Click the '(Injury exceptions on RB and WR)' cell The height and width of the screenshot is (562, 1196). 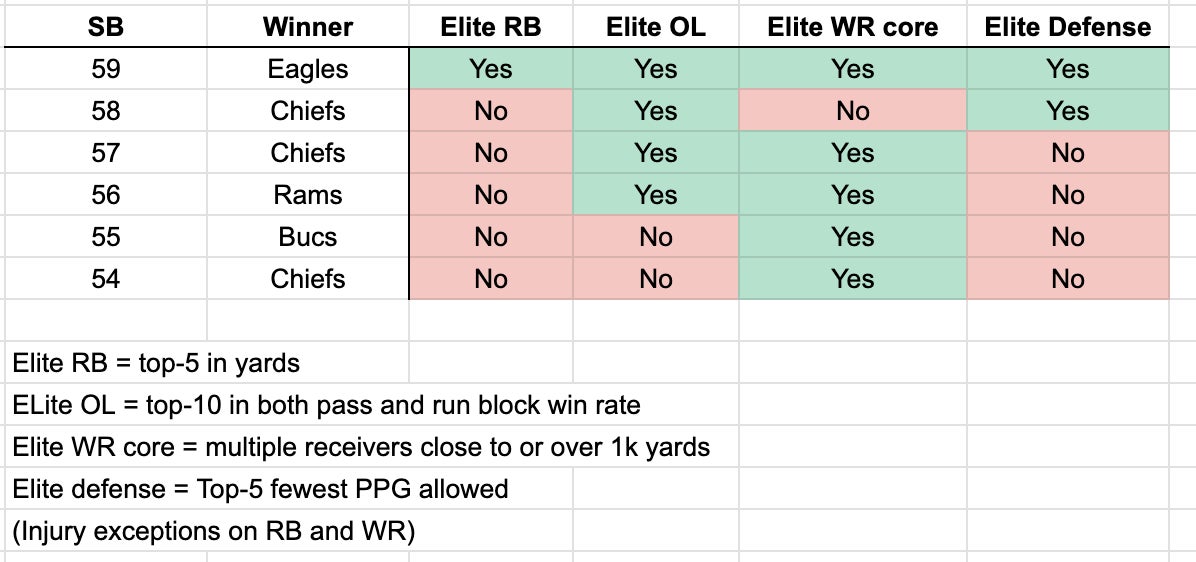tap(213, 532)
